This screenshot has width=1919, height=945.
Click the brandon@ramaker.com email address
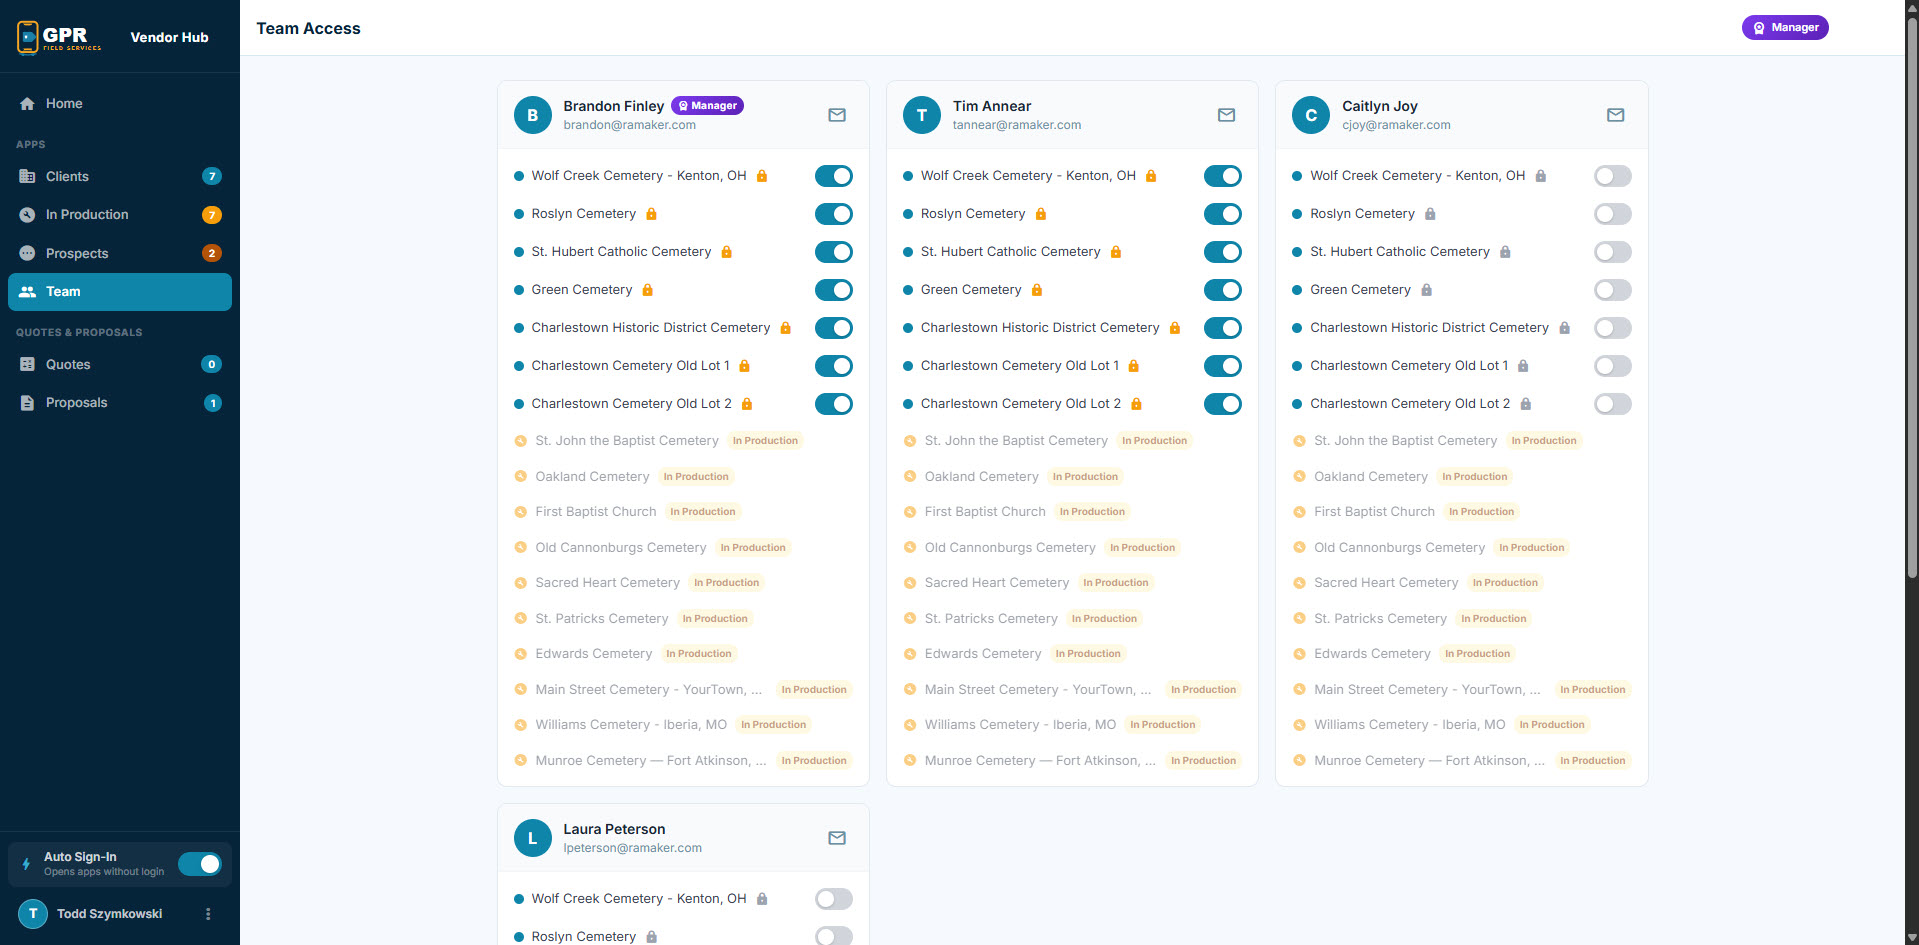pyautogui.click(x=629, y=125)
